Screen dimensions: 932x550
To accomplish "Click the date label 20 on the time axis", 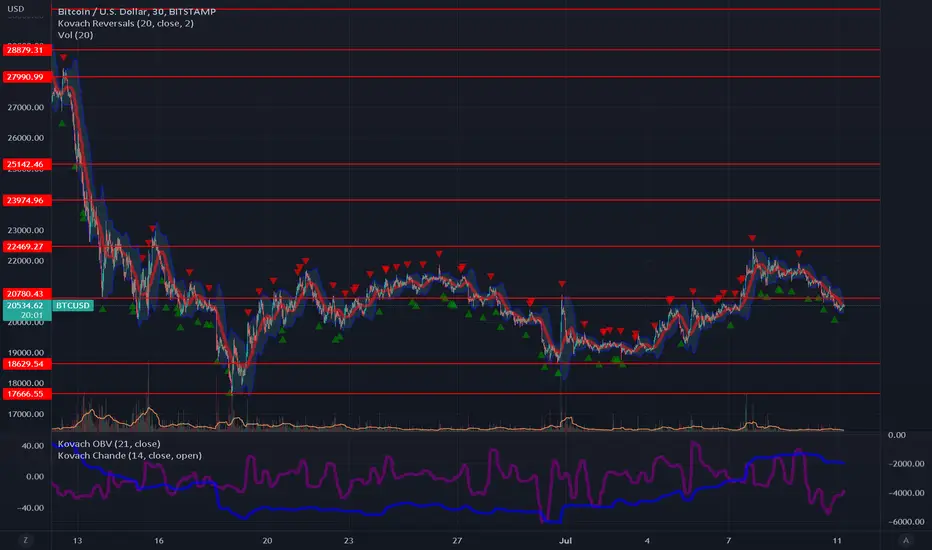I will [x=267, y=540].
